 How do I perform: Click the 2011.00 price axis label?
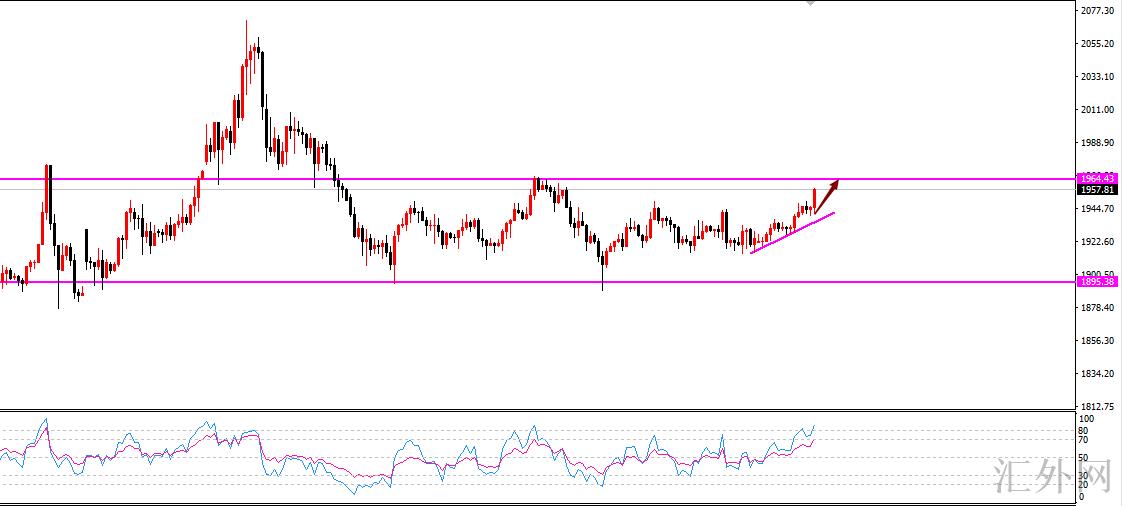click(x=1096, y=110)
